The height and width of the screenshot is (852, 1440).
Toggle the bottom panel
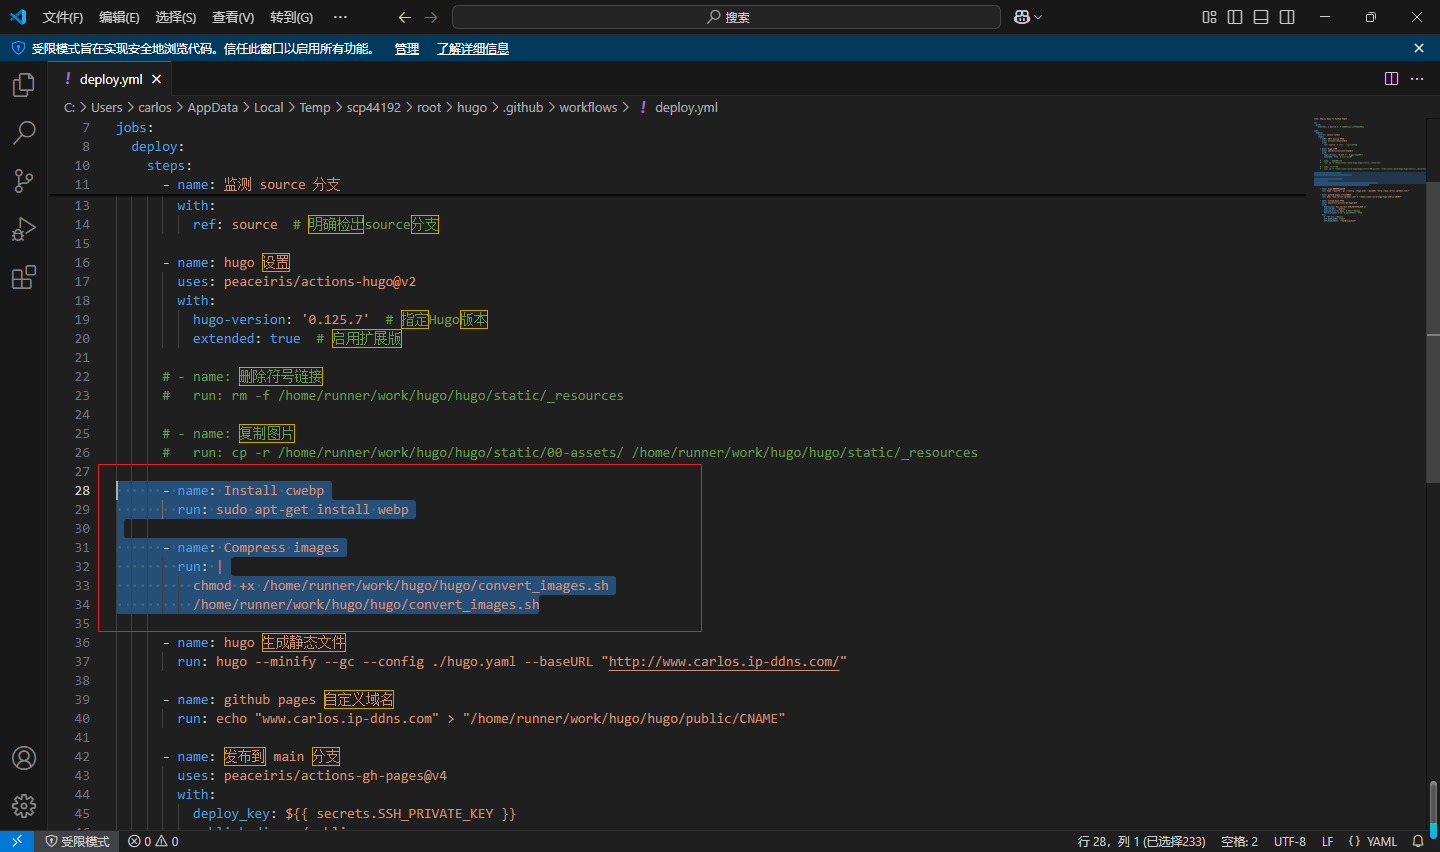[1261, 17]
